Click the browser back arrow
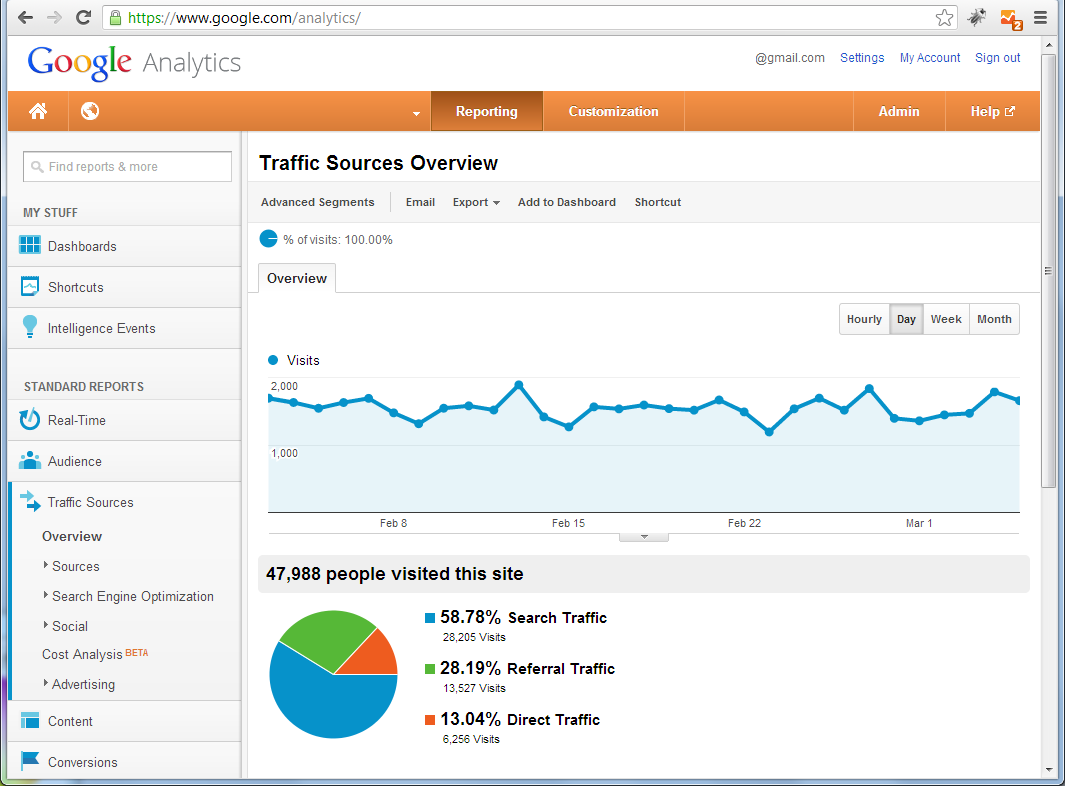The width and height of the screenshot is (1065, 786). 25,18
